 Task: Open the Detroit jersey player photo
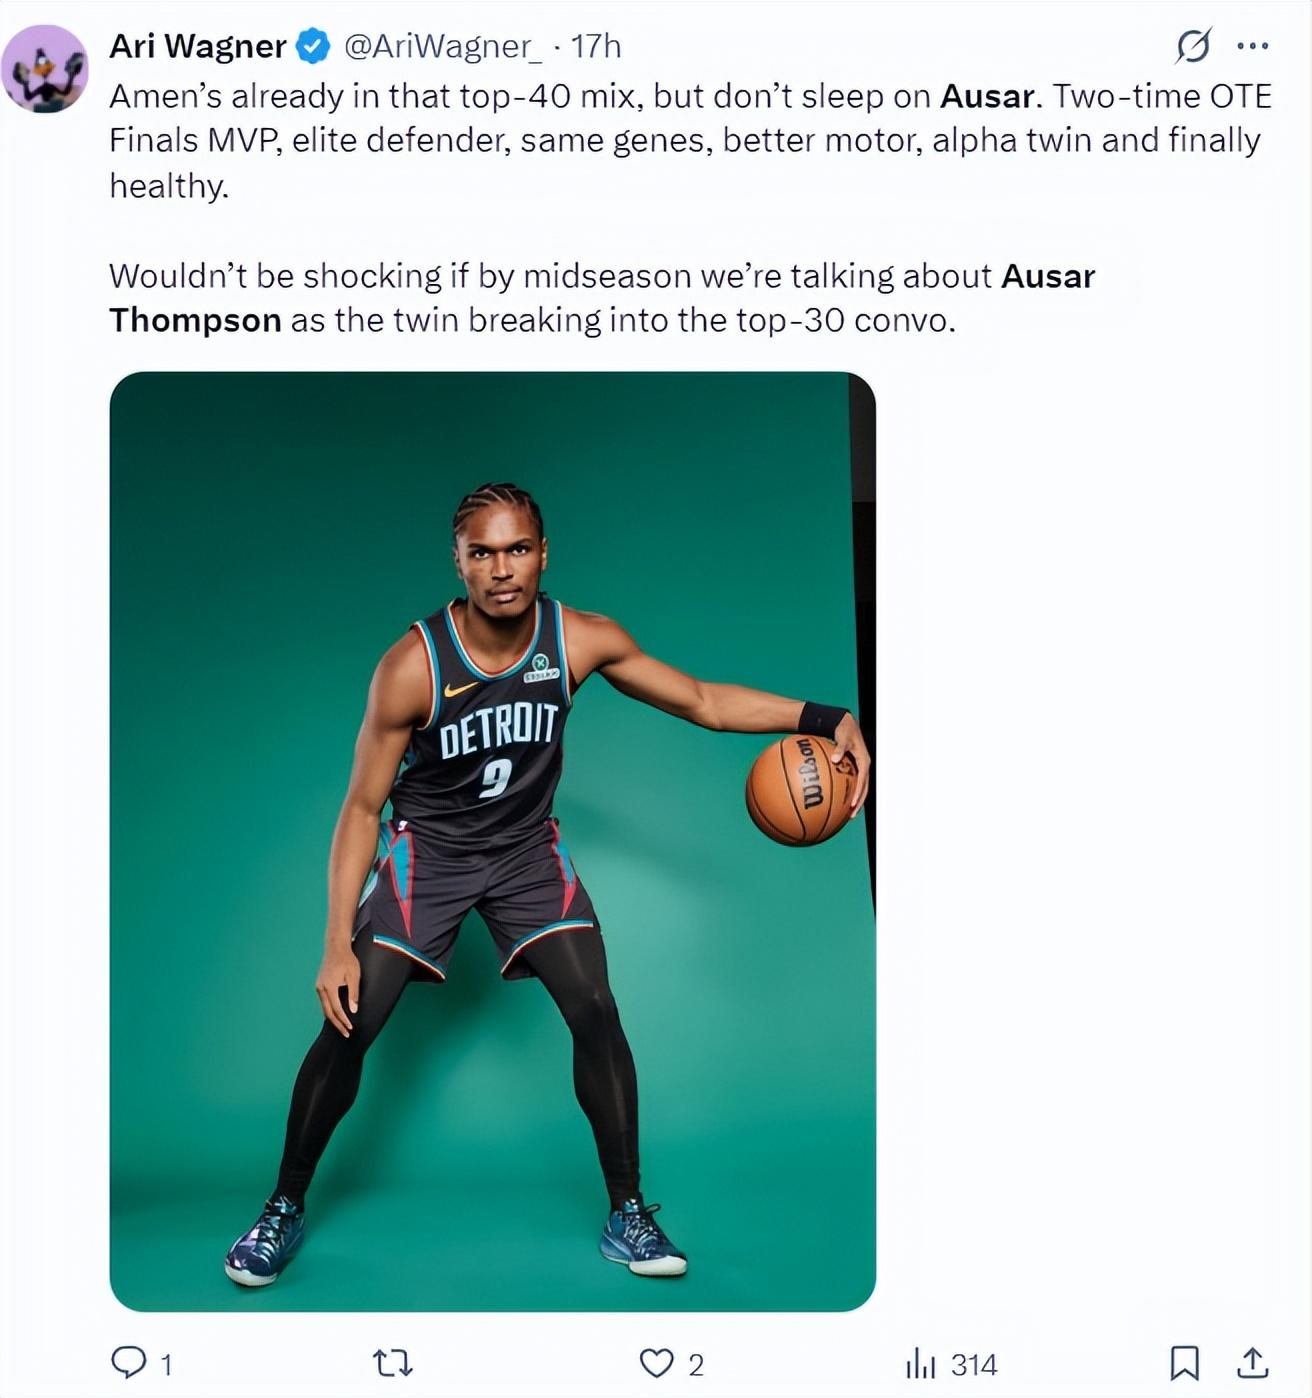coord(492,841)
